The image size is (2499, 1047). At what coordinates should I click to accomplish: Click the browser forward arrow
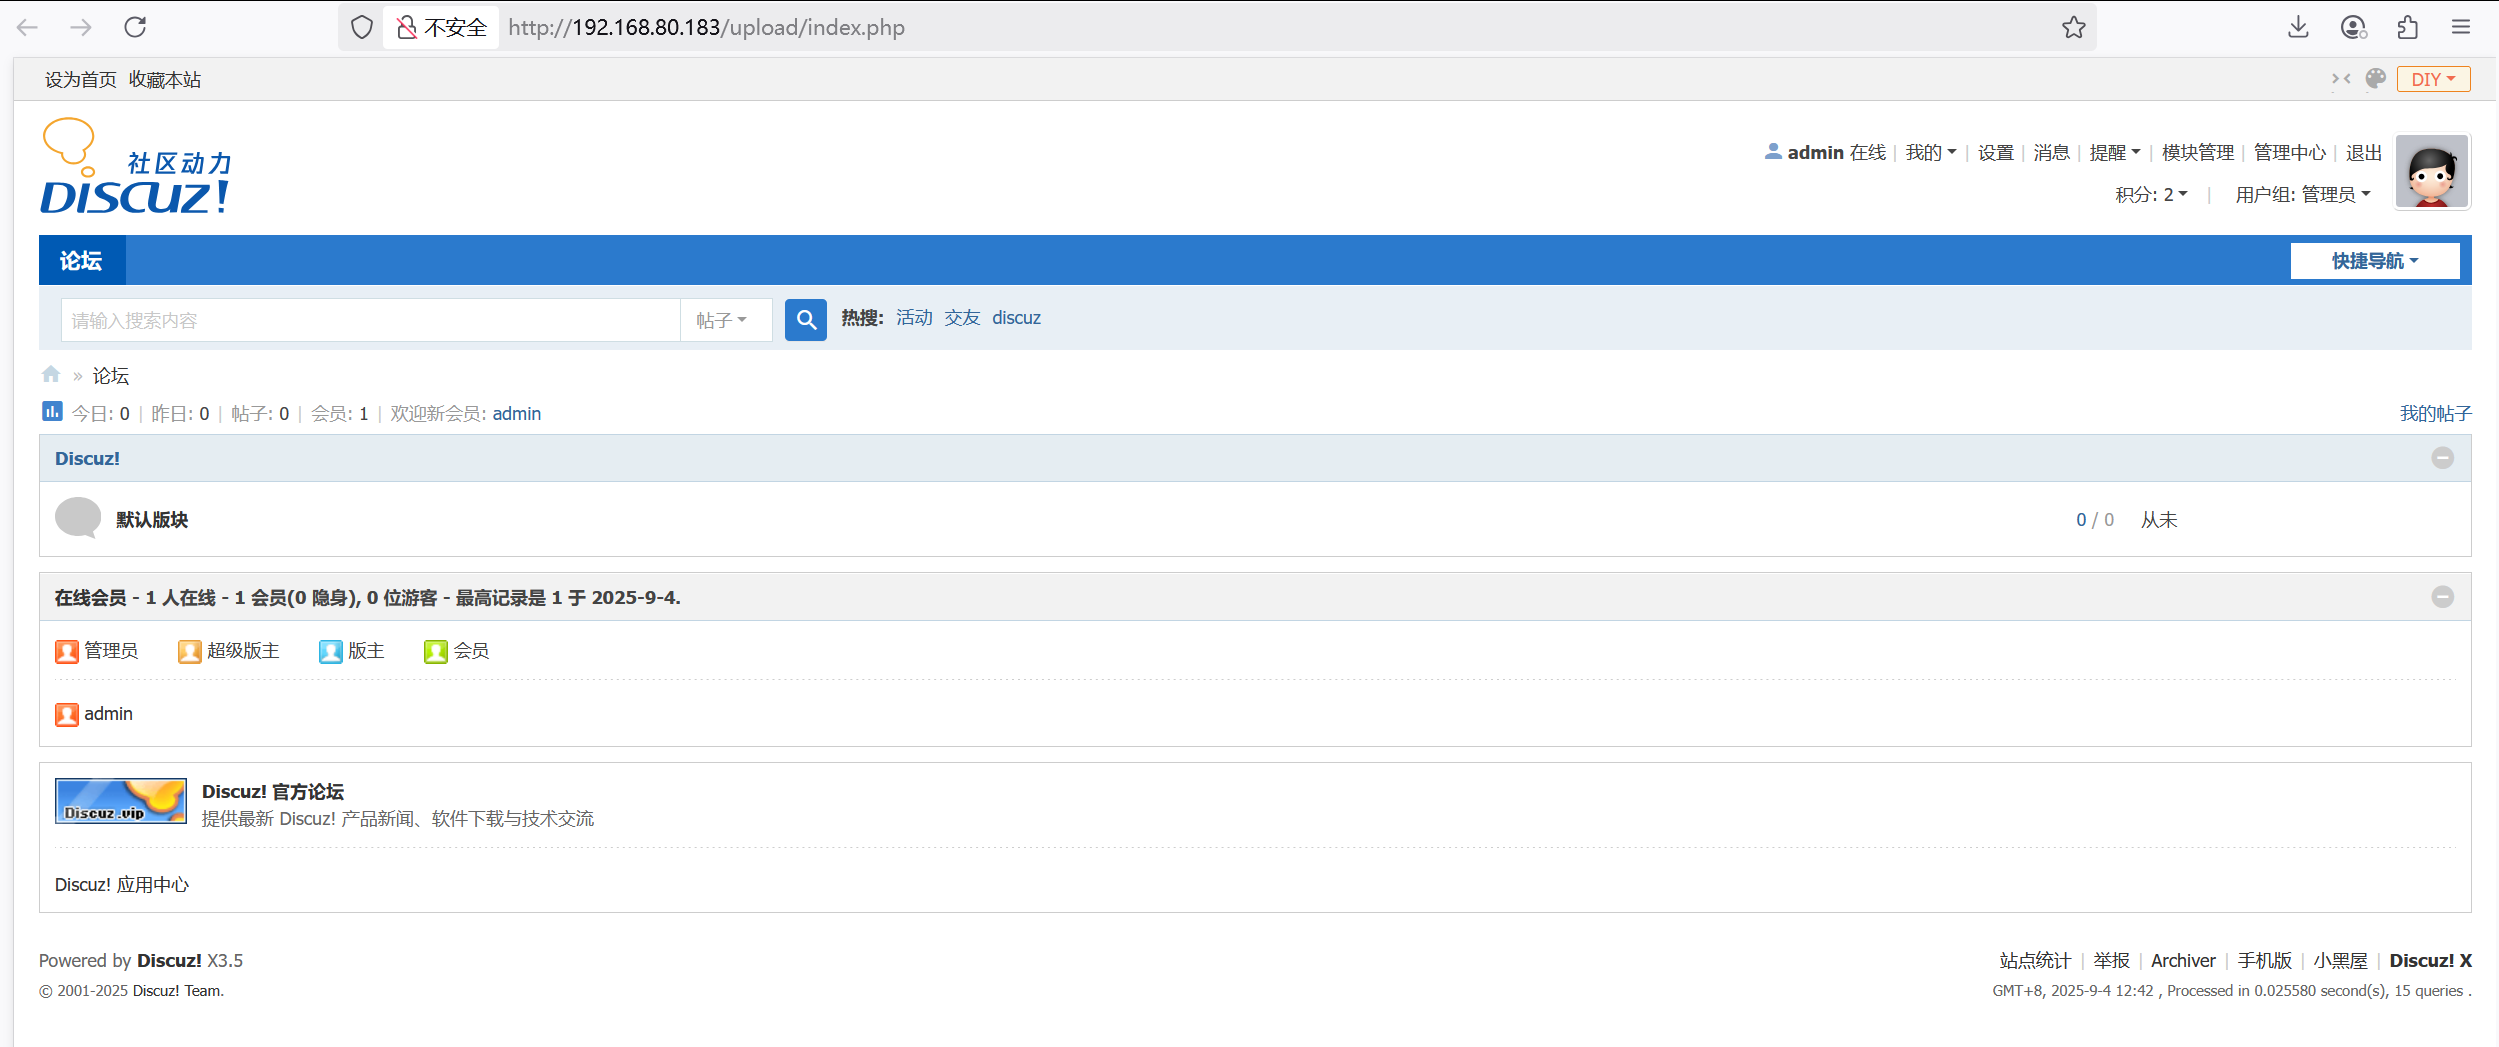tap(81, 27)
